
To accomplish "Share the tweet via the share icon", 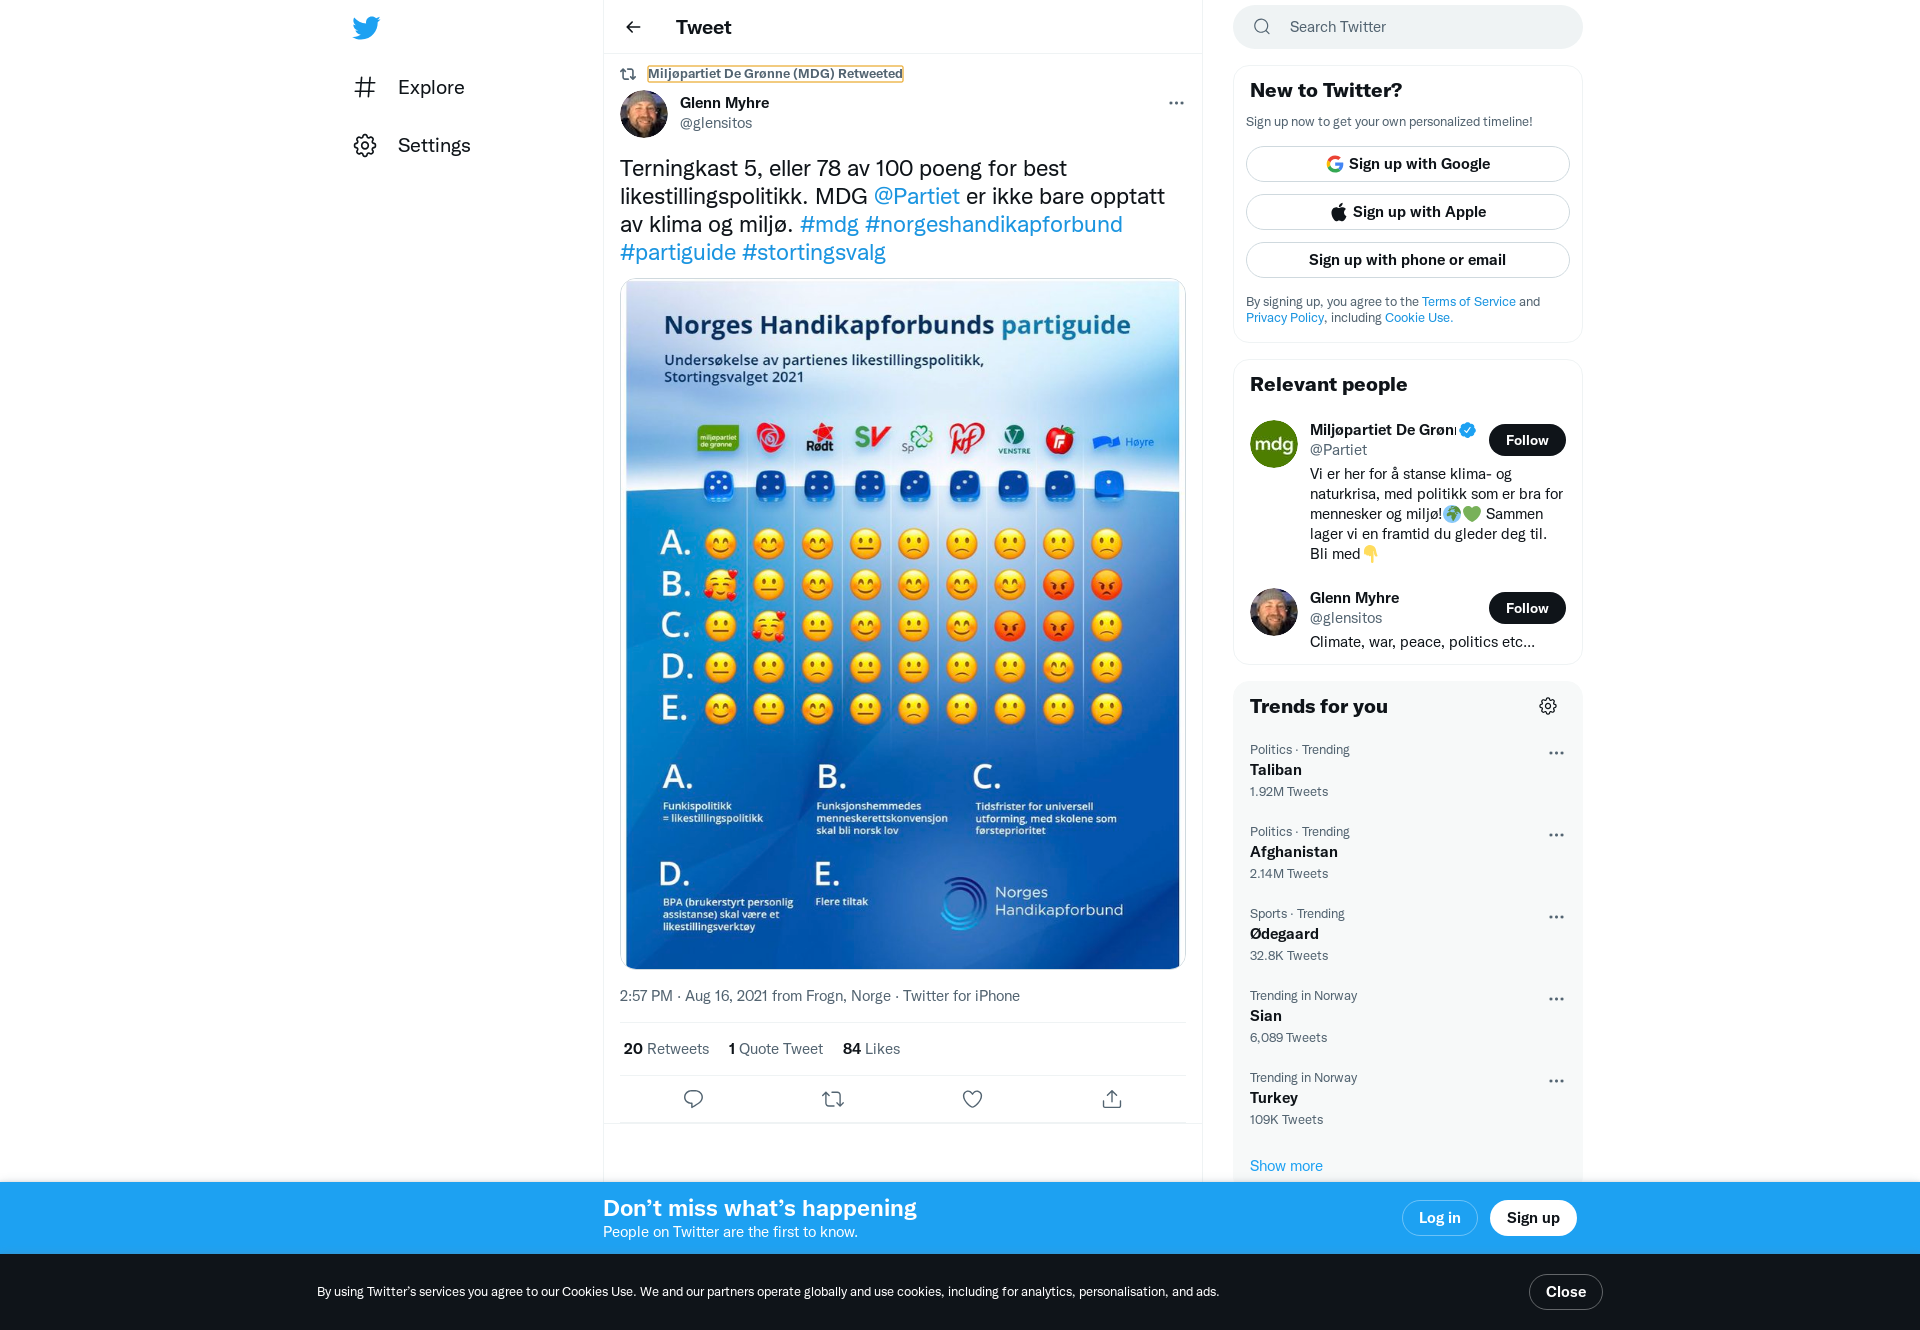I will (1112, 1099).
